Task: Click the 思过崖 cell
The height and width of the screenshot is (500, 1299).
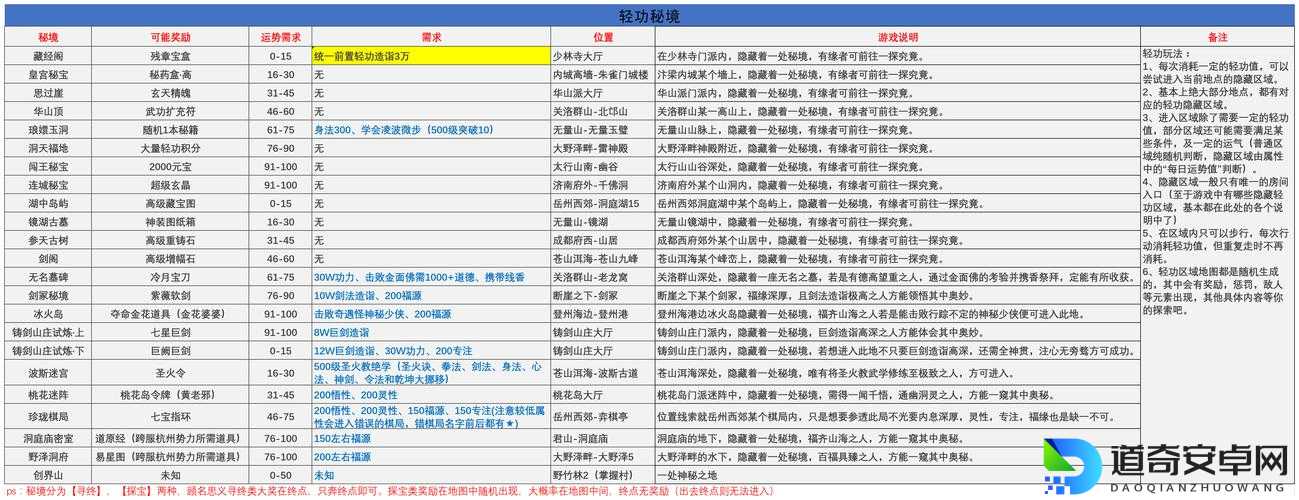Action: click(x=48, y=93)
